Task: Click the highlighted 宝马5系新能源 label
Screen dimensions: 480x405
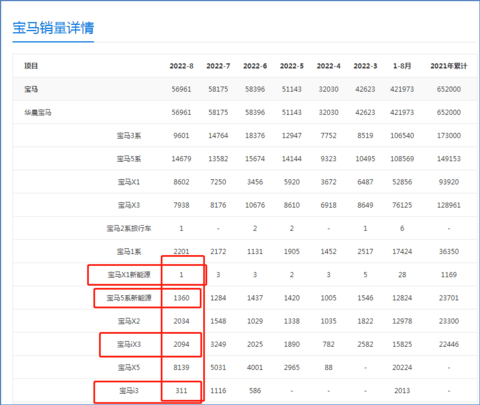Action: (129, 298)
